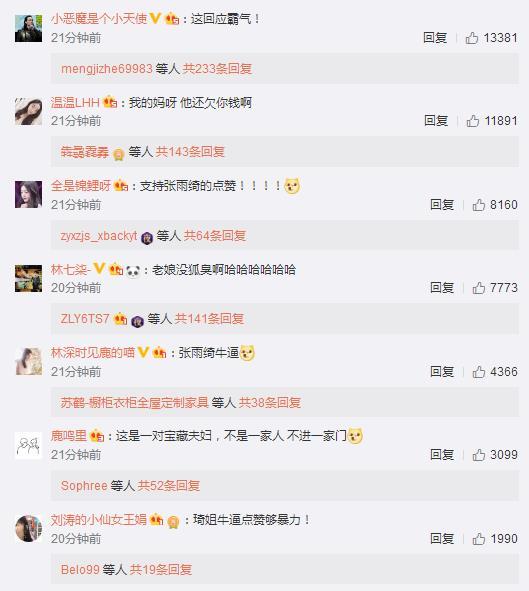Show all 共64条回复 replies
Viewport: 529px width, 591px height.
tap(215, 236)
